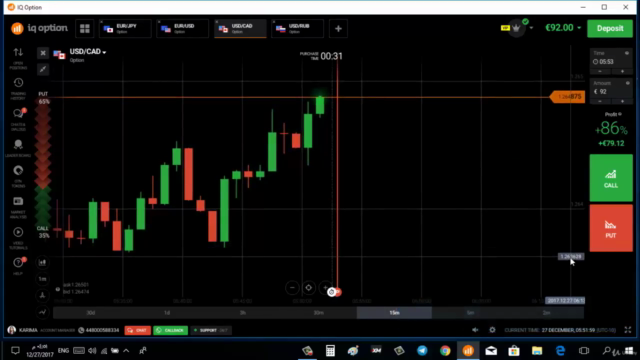
Task: Set the chart range to 30m
Action: 319,313
